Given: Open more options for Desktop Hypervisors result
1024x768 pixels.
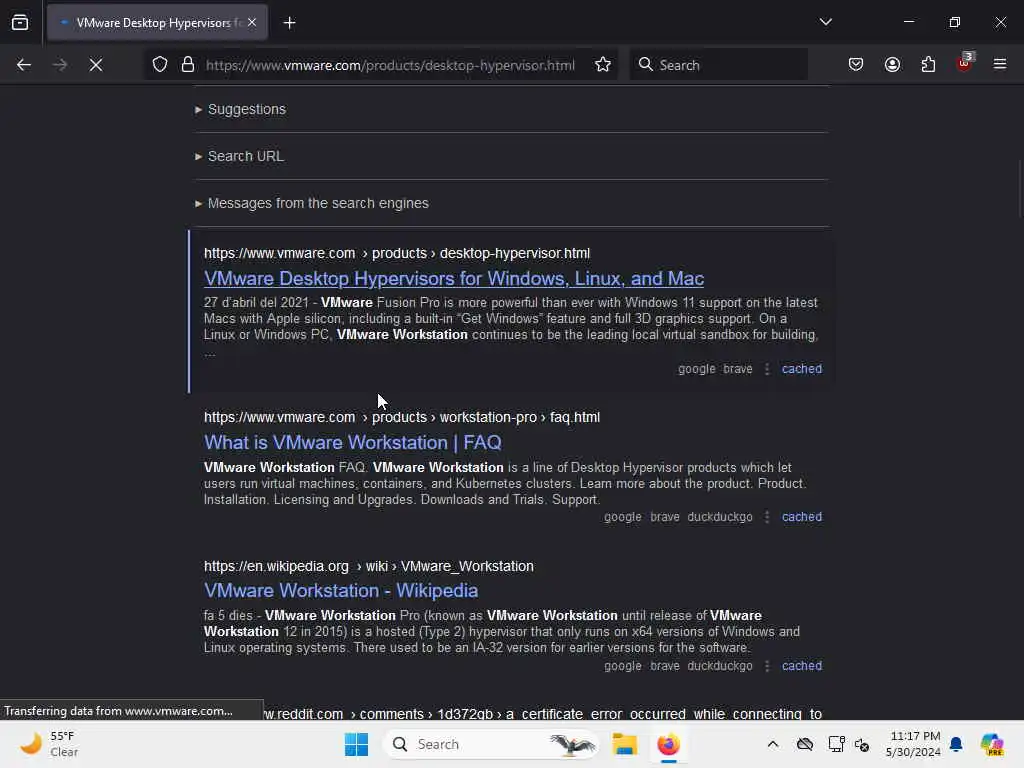Looking at the screenshot, I should click(767, 369).
